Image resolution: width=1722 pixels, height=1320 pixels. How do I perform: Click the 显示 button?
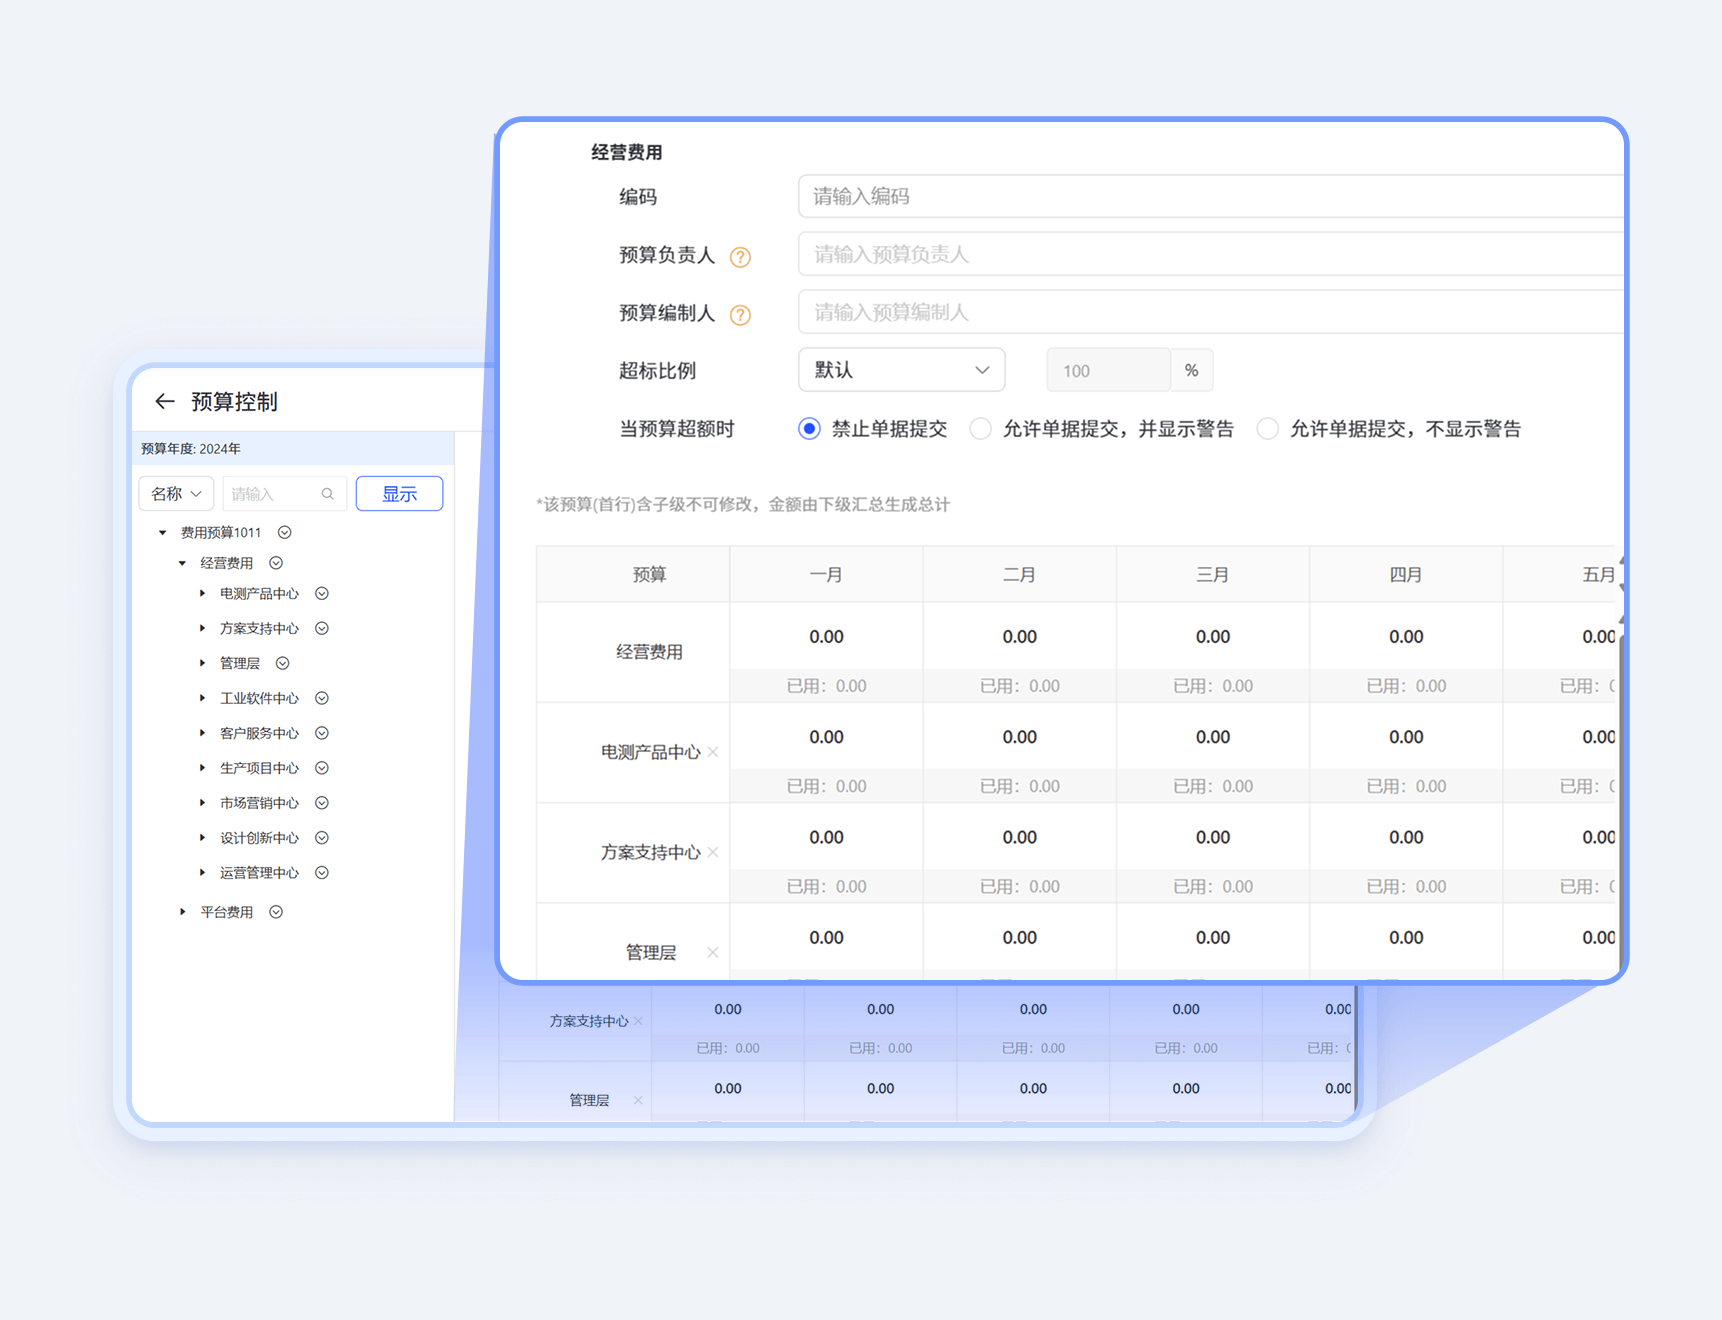pos(399,494)
